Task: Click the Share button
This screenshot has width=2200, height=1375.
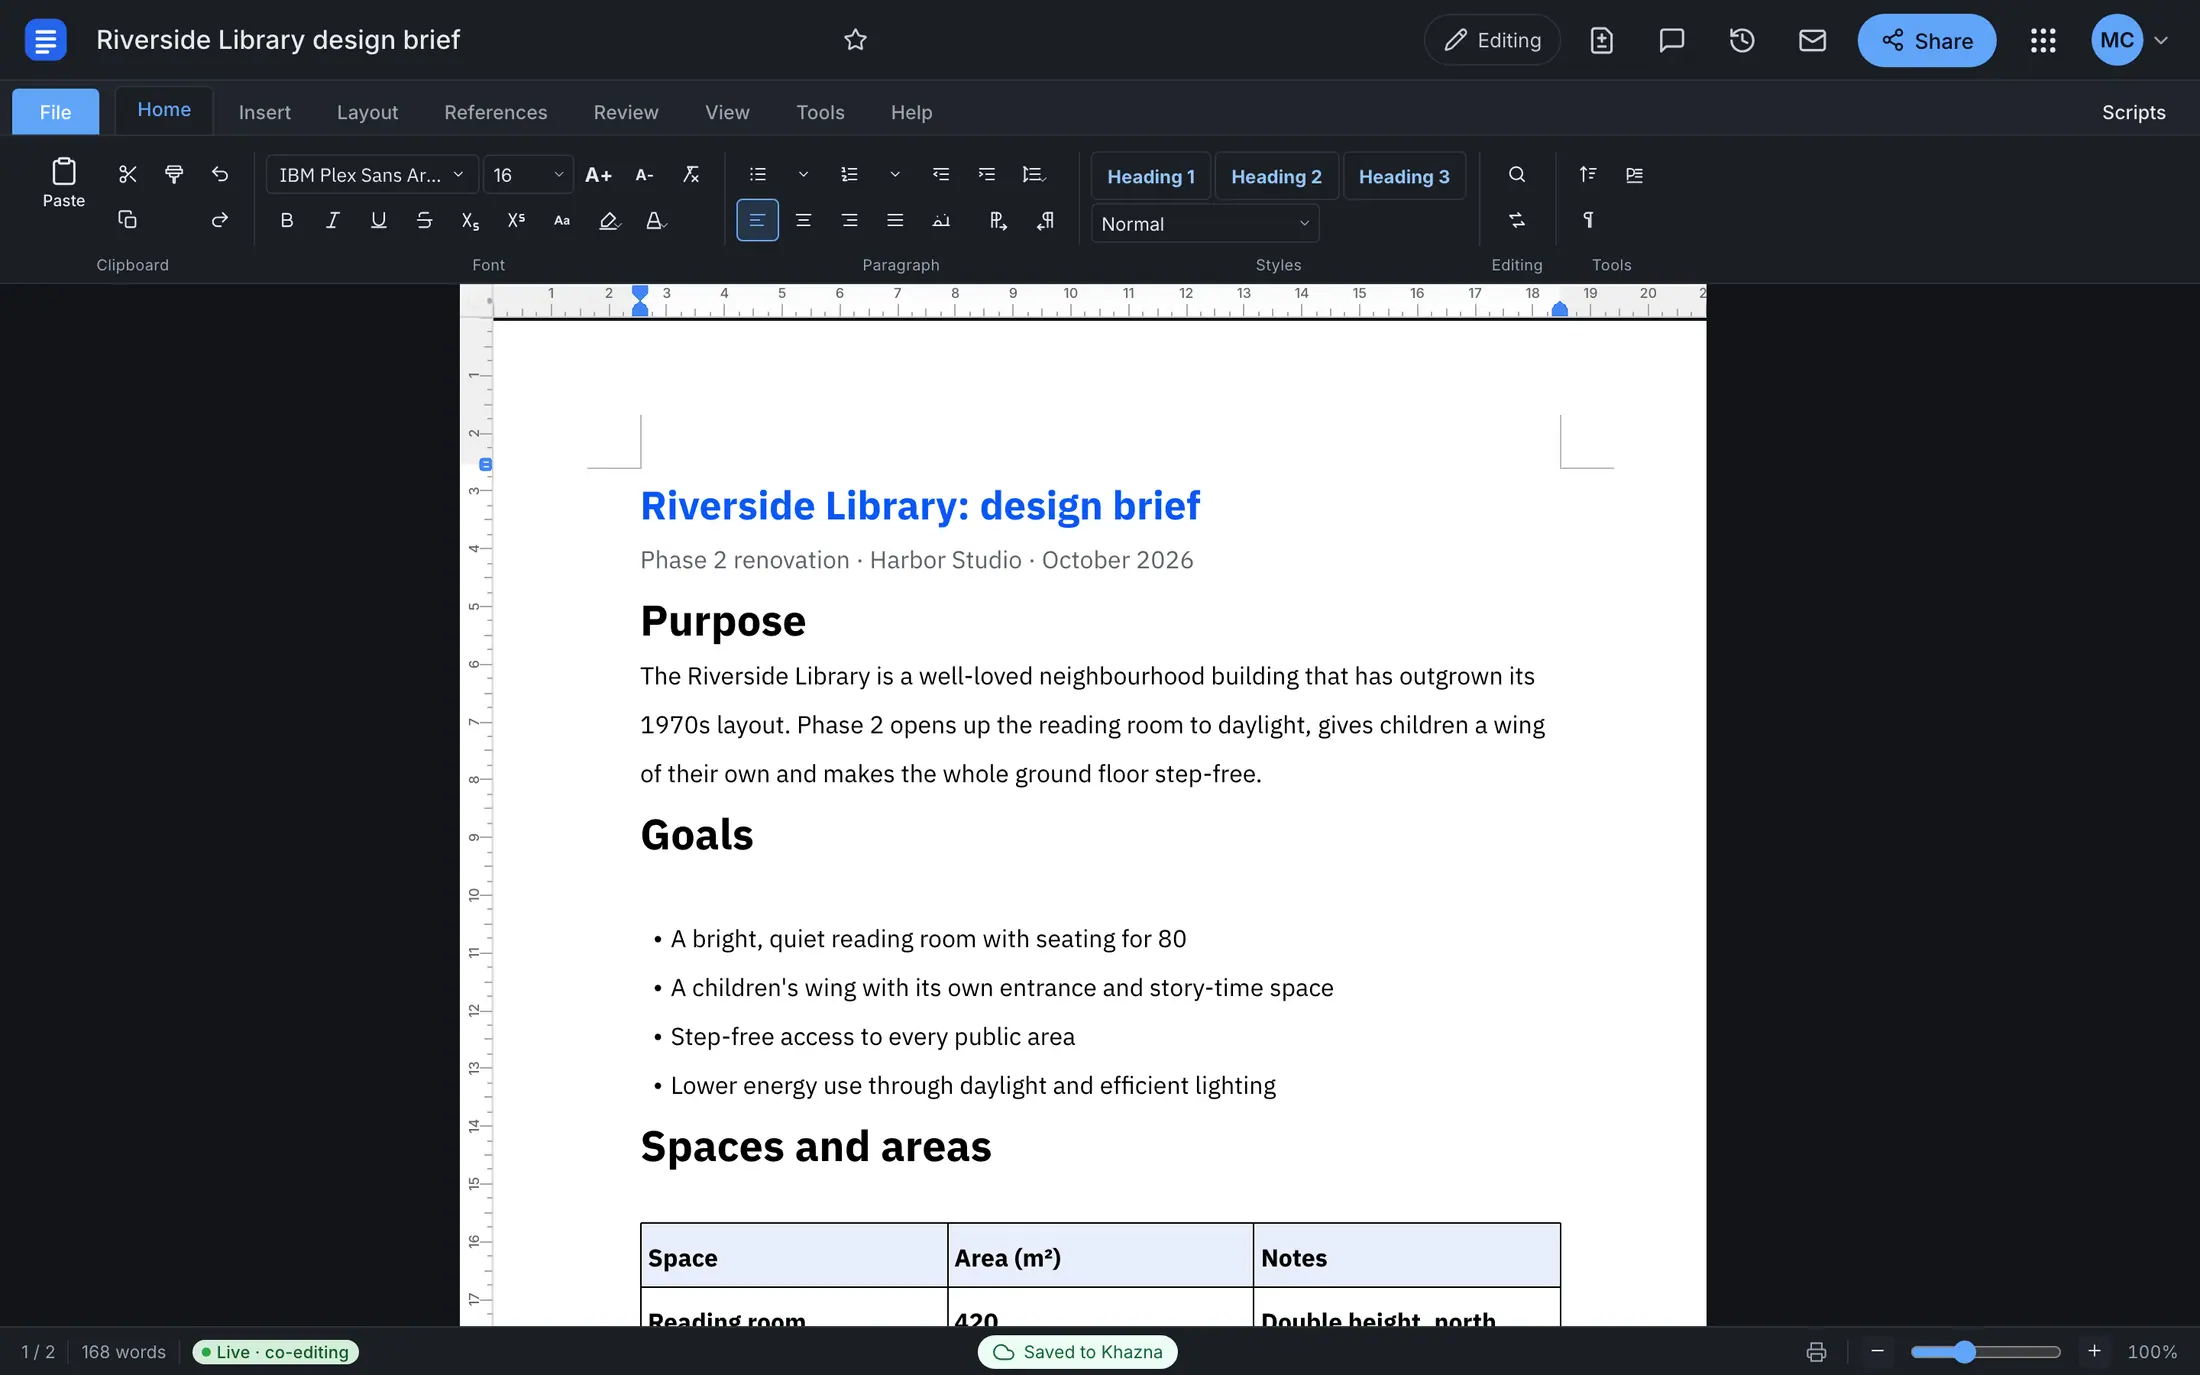Action: 1926,40
